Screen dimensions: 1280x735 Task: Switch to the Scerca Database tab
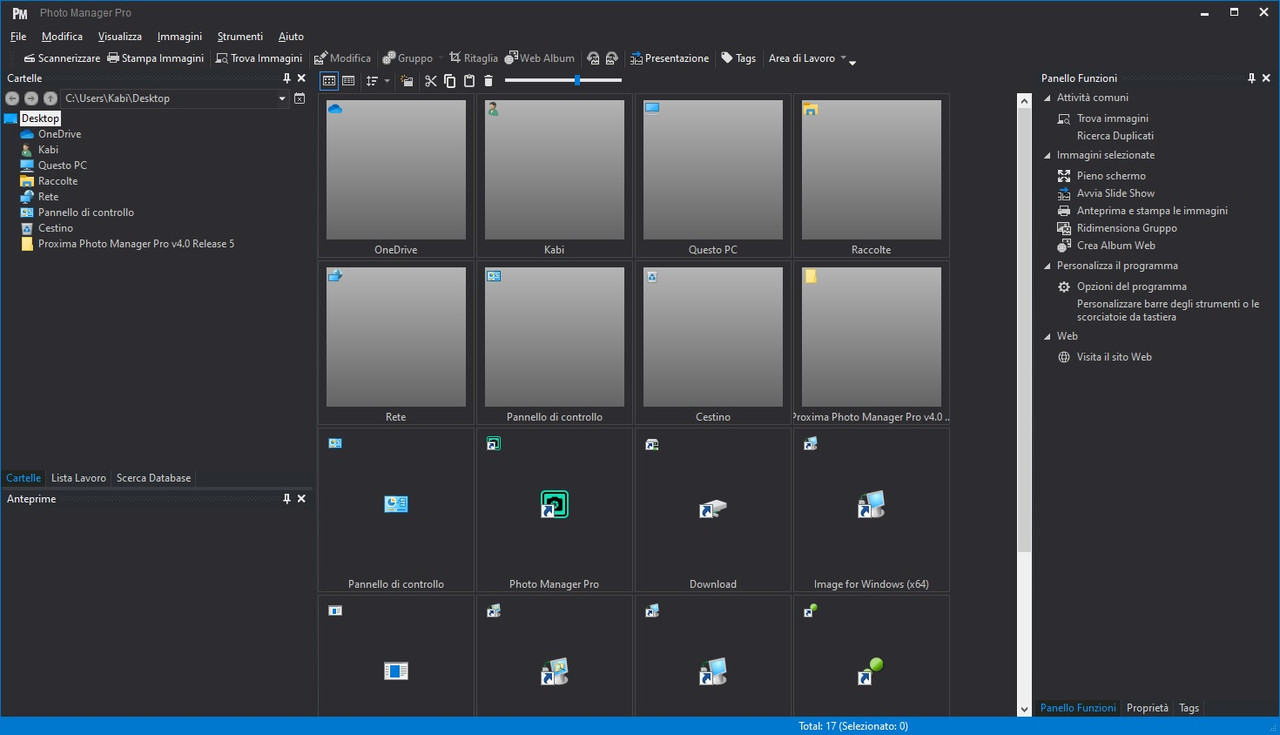[x=153, y=478]
